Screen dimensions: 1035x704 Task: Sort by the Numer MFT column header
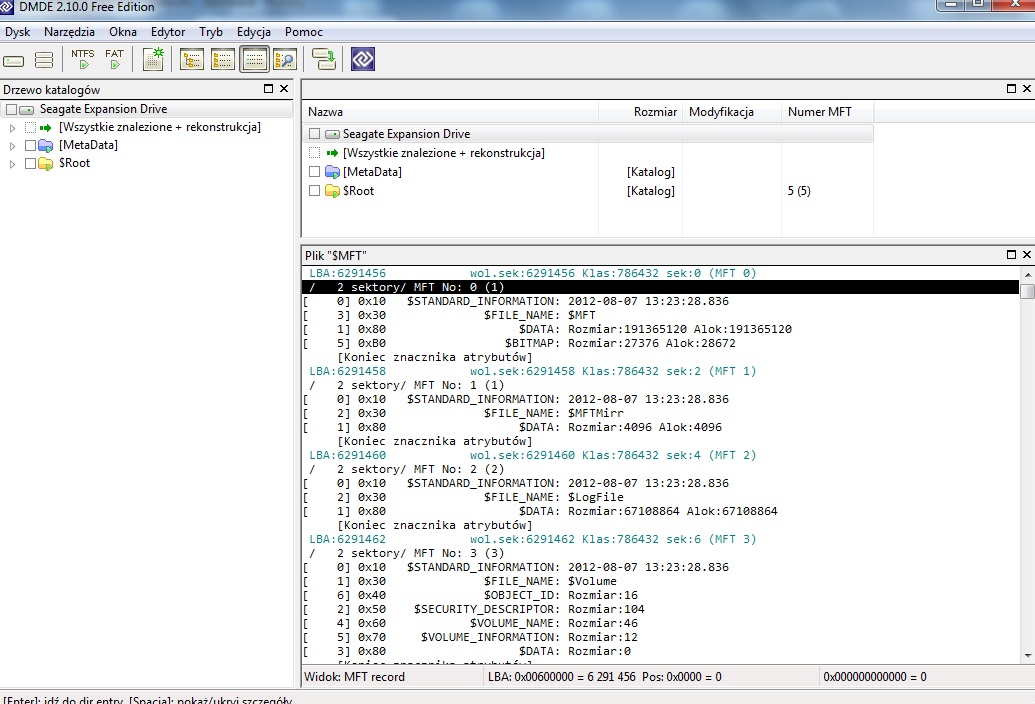pos(827,112)
